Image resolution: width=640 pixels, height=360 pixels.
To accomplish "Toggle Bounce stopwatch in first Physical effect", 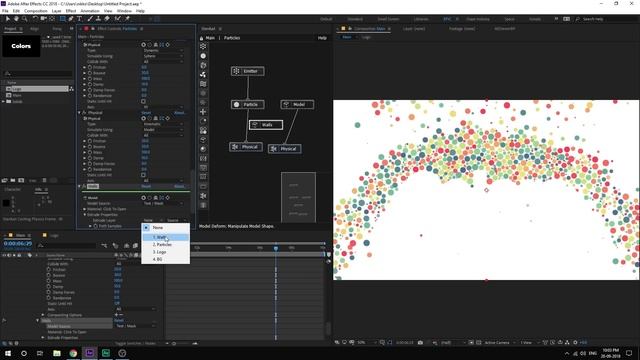I will 90,73.
